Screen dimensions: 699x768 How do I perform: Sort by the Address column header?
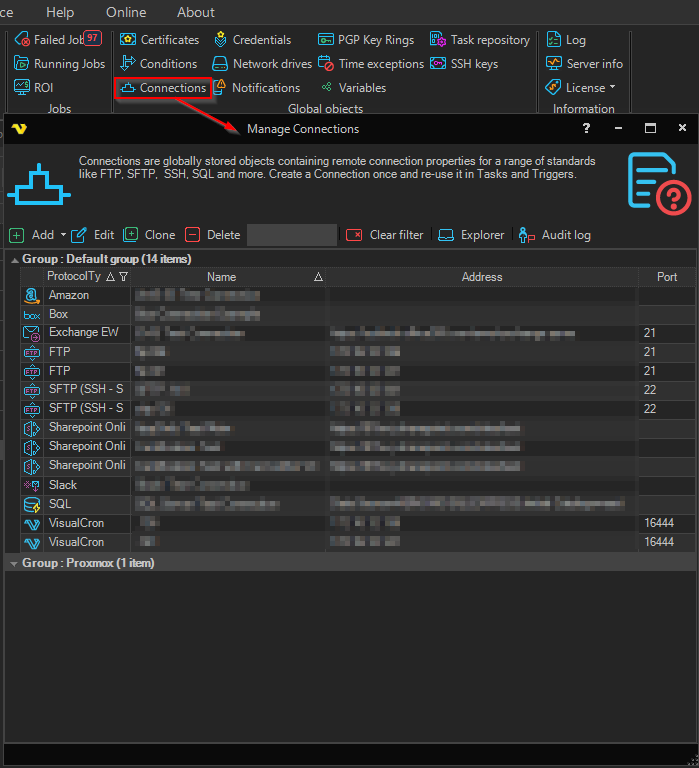click(x=482, y=277)
